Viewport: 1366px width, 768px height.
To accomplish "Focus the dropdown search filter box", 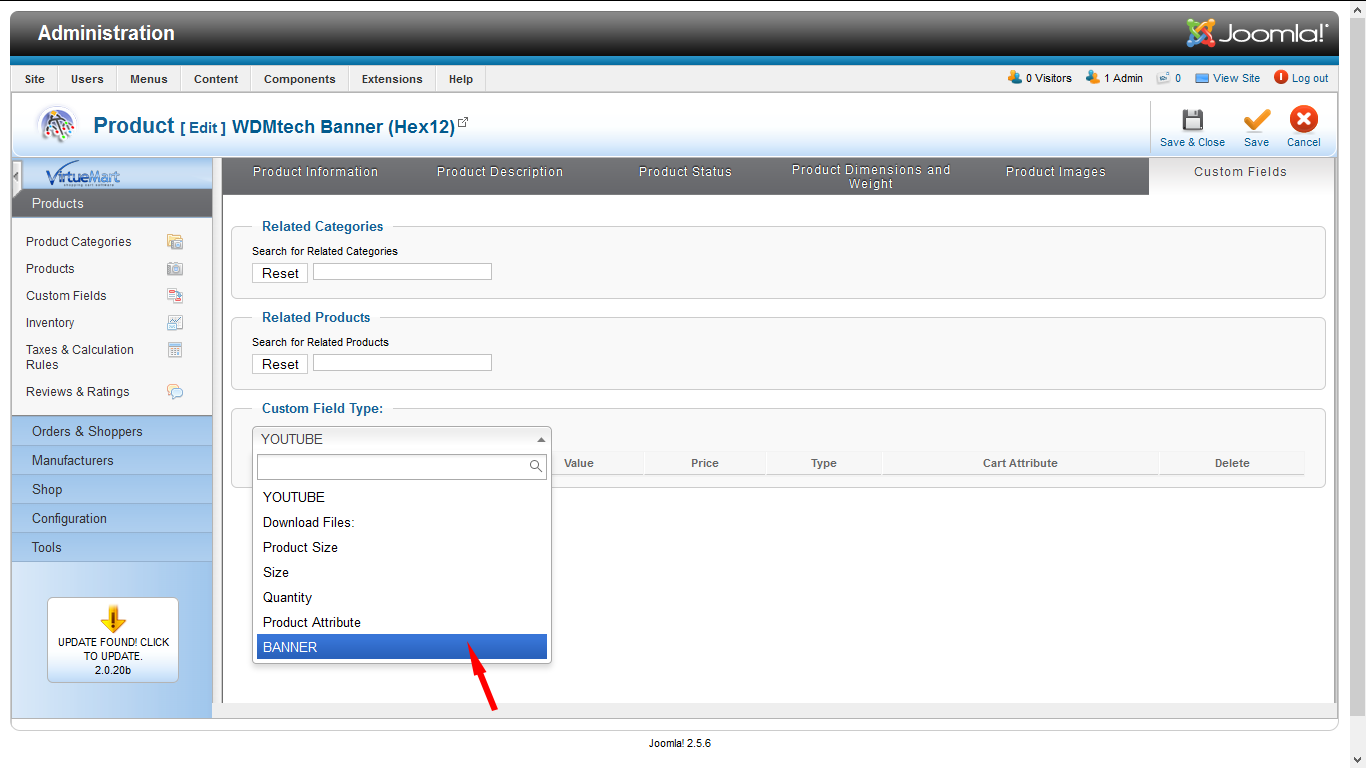I will tap(394, 466).
